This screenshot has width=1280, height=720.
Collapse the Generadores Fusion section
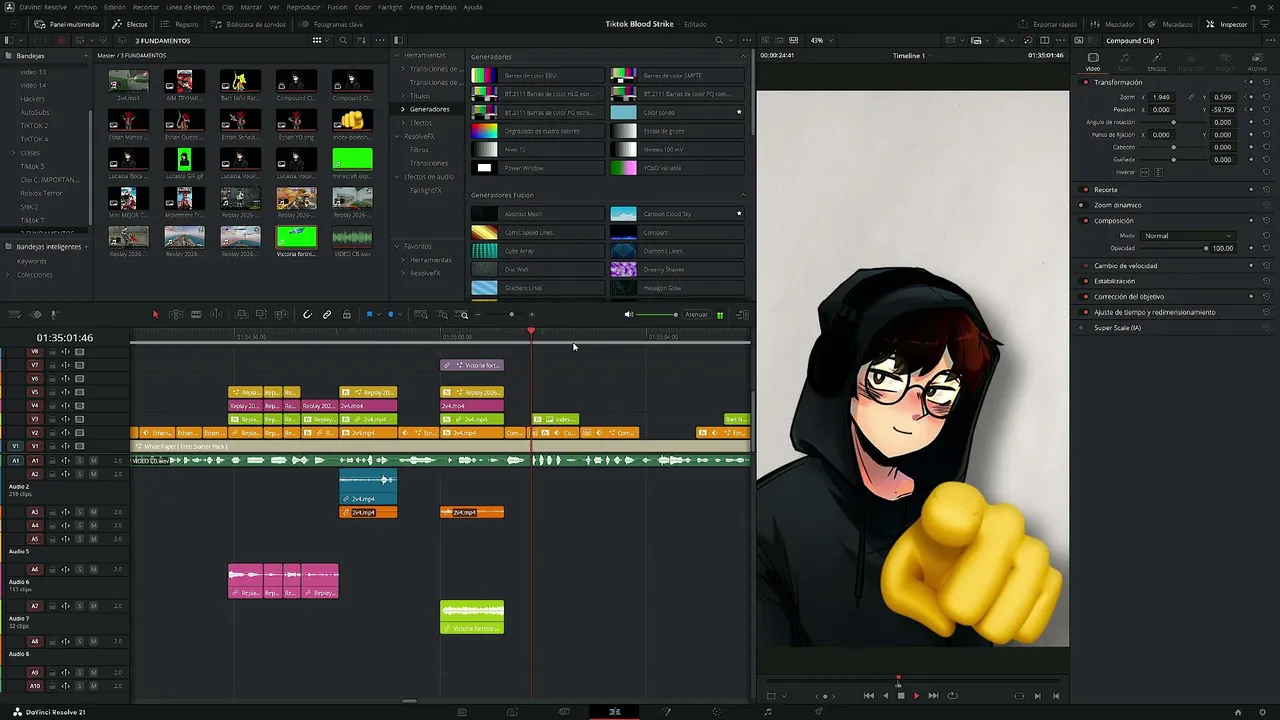(742, 195)
